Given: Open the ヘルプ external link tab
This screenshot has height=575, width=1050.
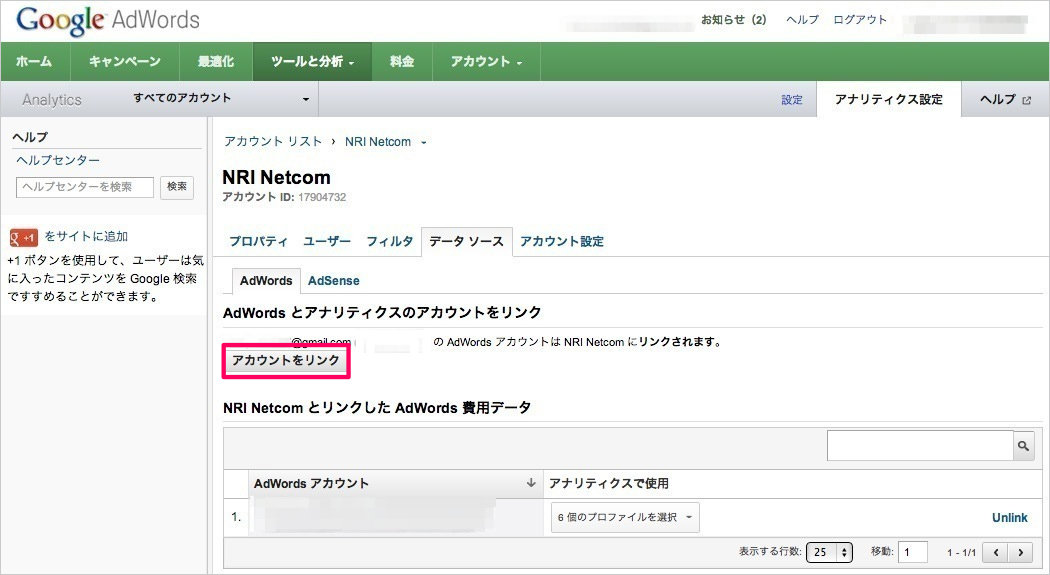Looking at the screenshot, I should pyautogui.click(x=1005, y=100).
